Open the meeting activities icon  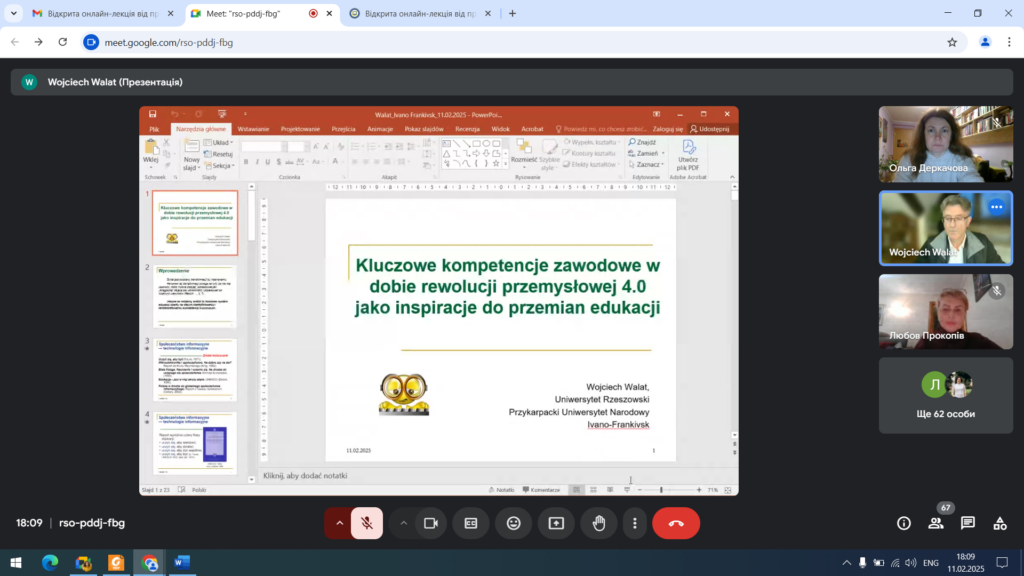[1000, 523]
